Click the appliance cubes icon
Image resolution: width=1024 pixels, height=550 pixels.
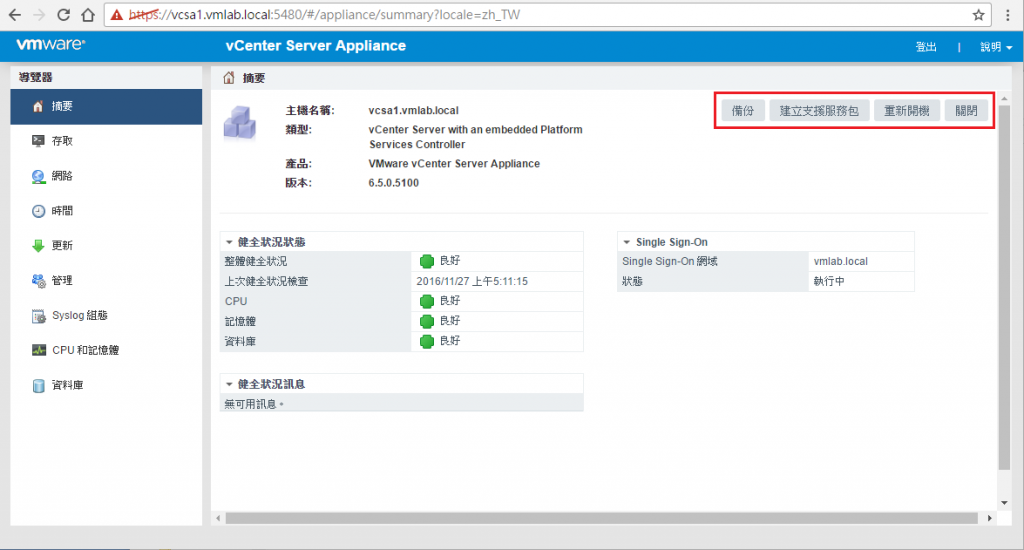tap(240, 122)
